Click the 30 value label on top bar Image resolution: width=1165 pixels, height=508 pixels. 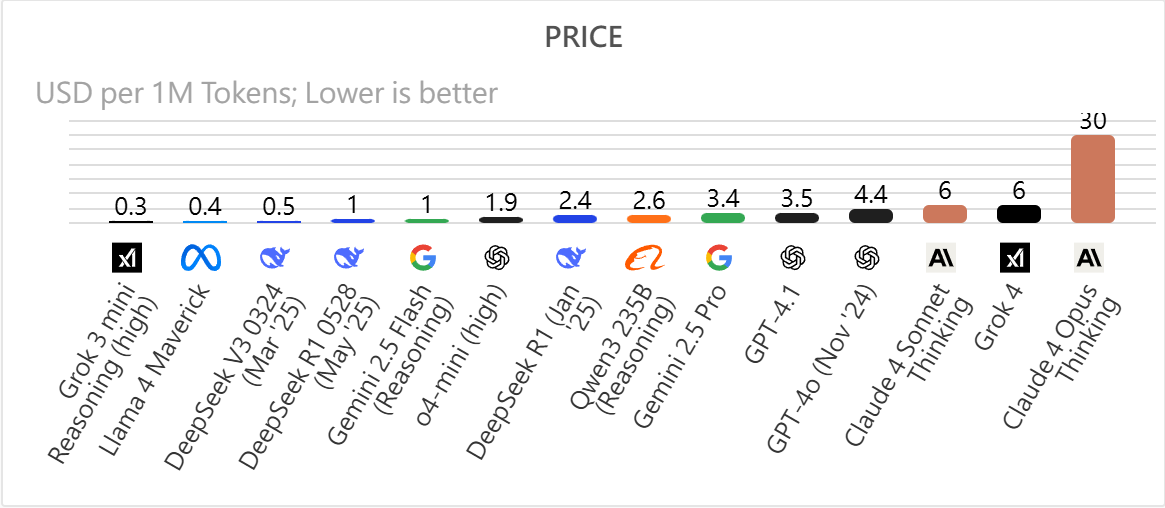click(1092, 121)
